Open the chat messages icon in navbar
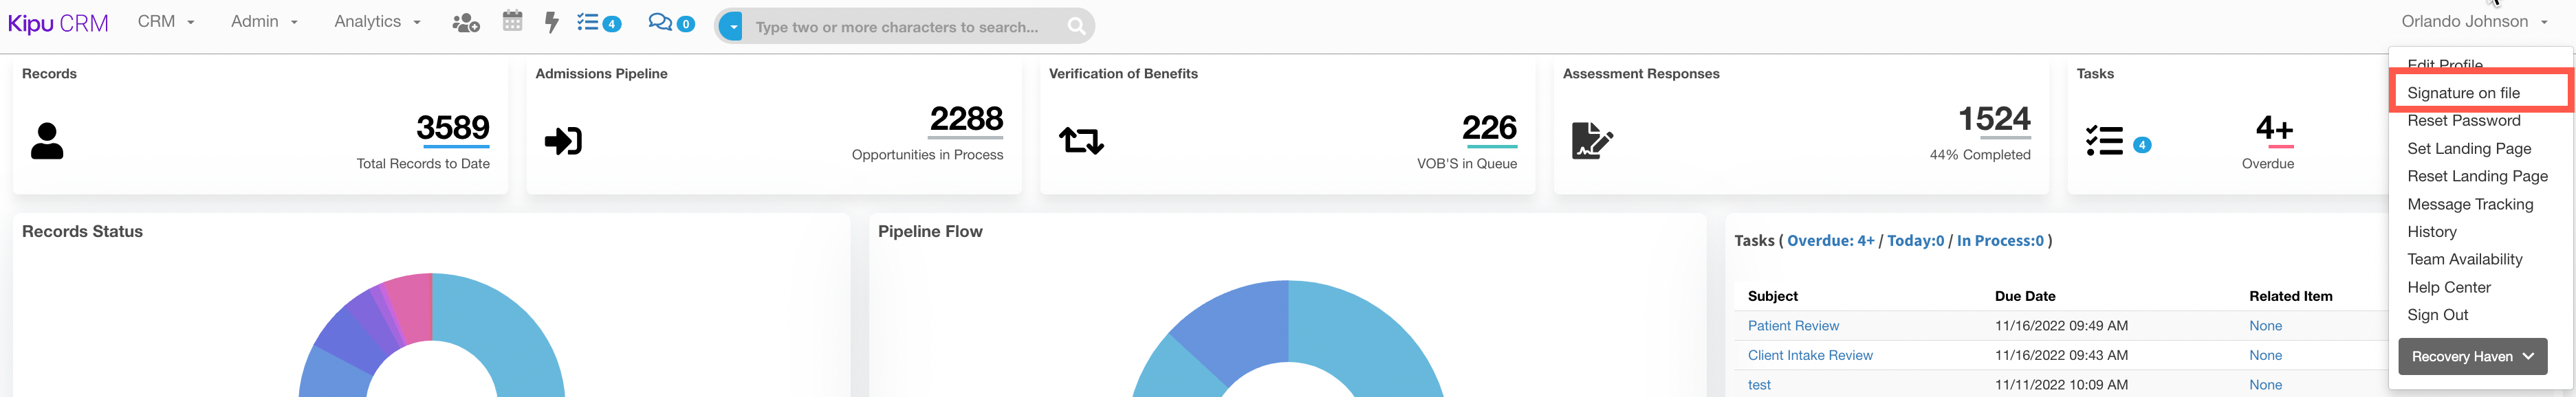 [671, 22]
